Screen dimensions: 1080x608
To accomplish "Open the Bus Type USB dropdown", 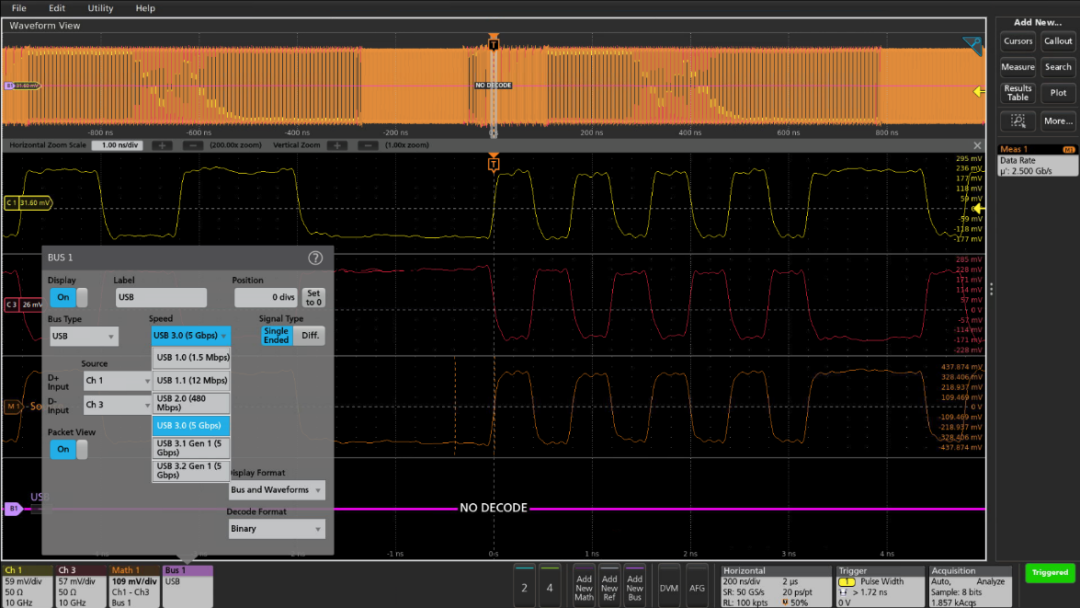I will [x=83, y=337].
